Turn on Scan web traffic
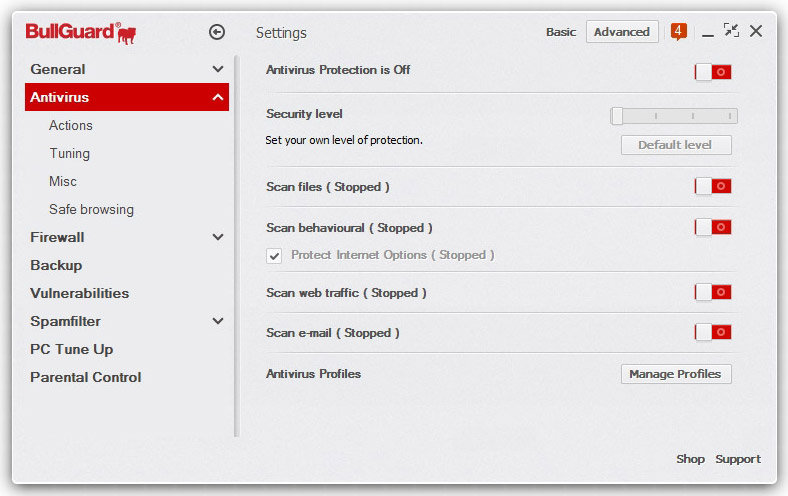The image size is (788, 496). [x=713, y=292]
